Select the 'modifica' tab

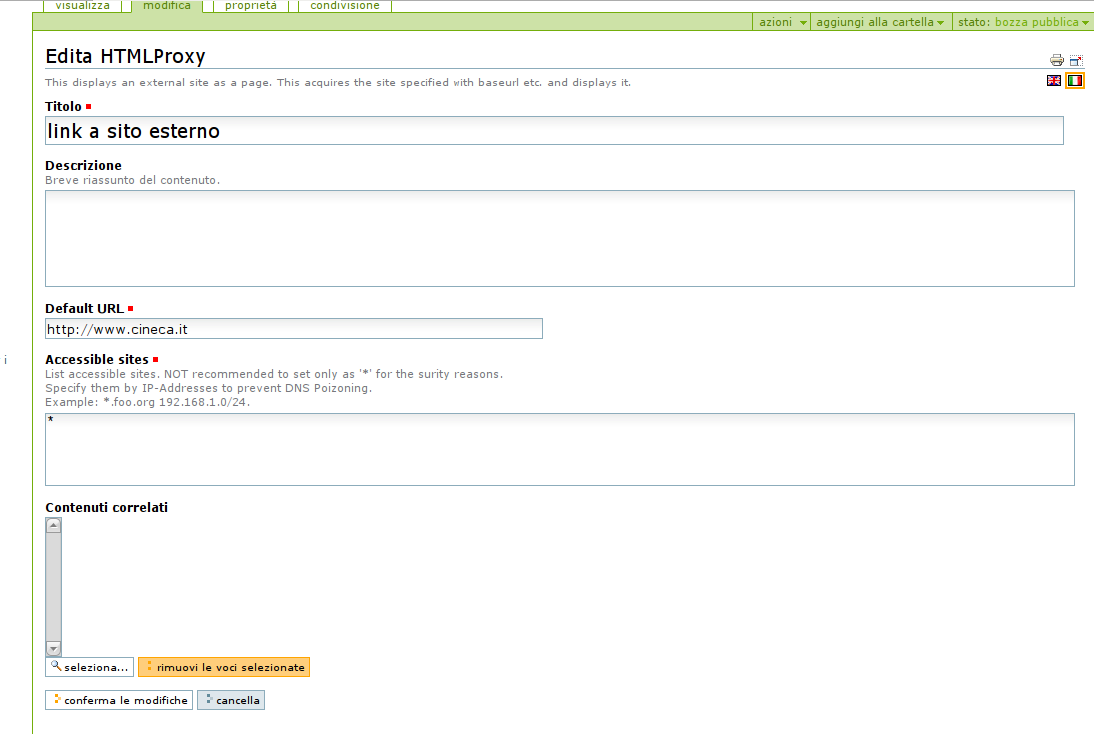167,6
